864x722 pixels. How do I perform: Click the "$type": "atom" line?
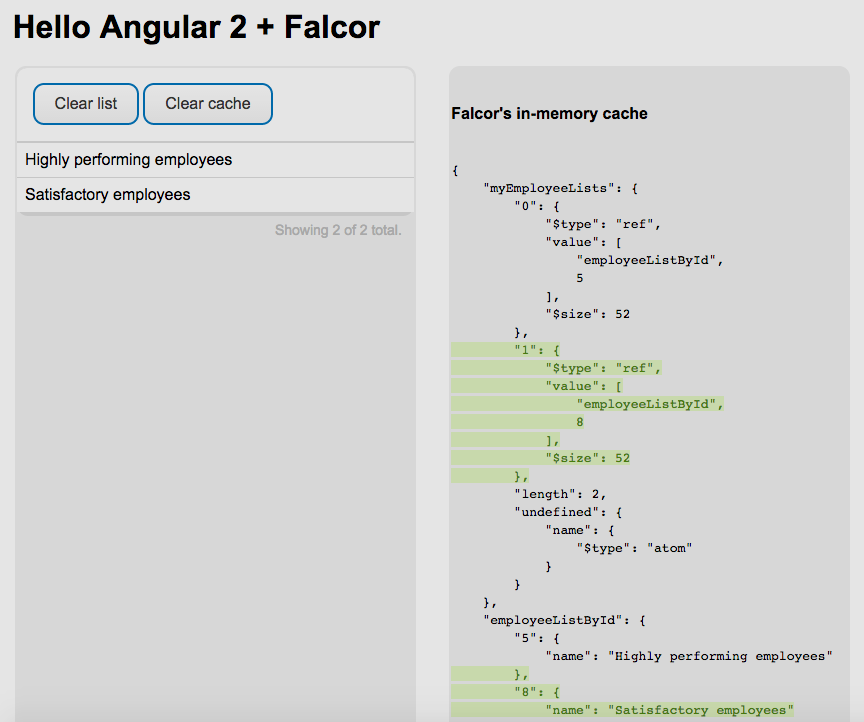point(634,548)
